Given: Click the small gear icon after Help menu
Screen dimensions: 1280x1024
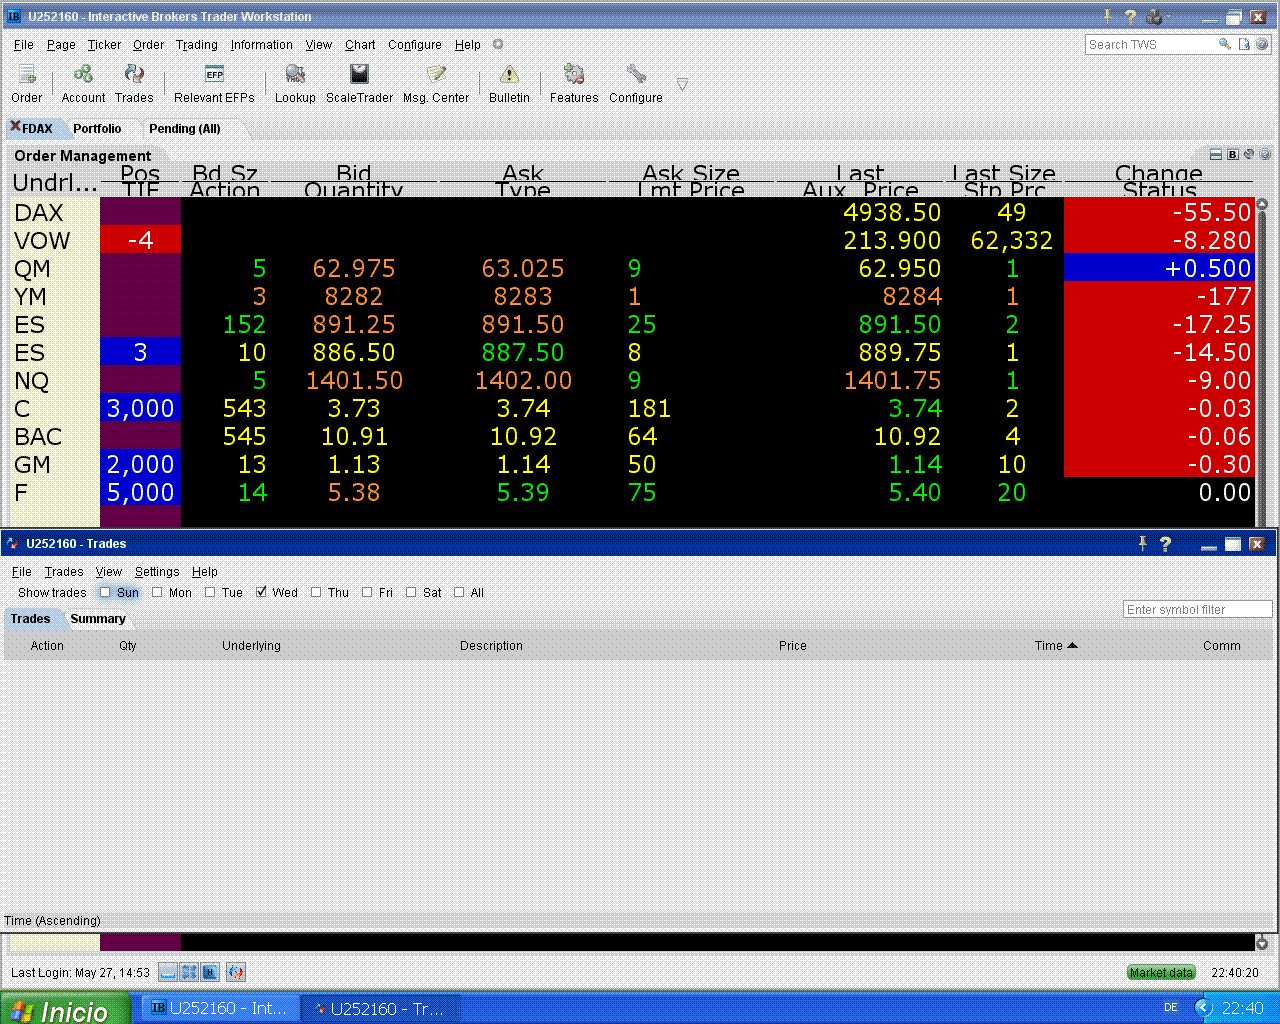Looking at the screenshot, I should click(x=498, y=44).
